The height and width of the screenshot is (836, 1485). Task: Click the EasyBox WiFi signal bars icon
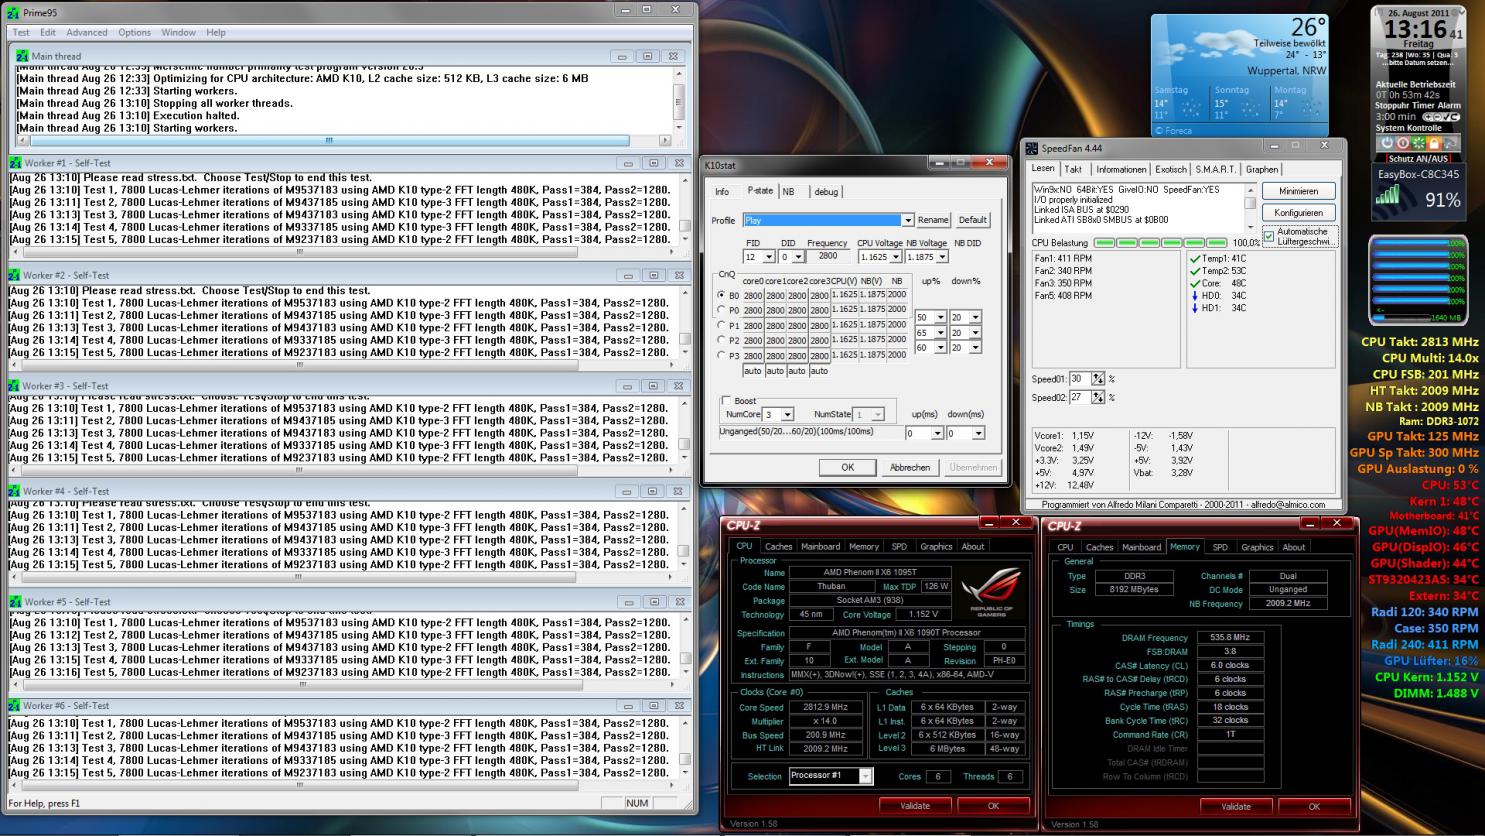1388,194
